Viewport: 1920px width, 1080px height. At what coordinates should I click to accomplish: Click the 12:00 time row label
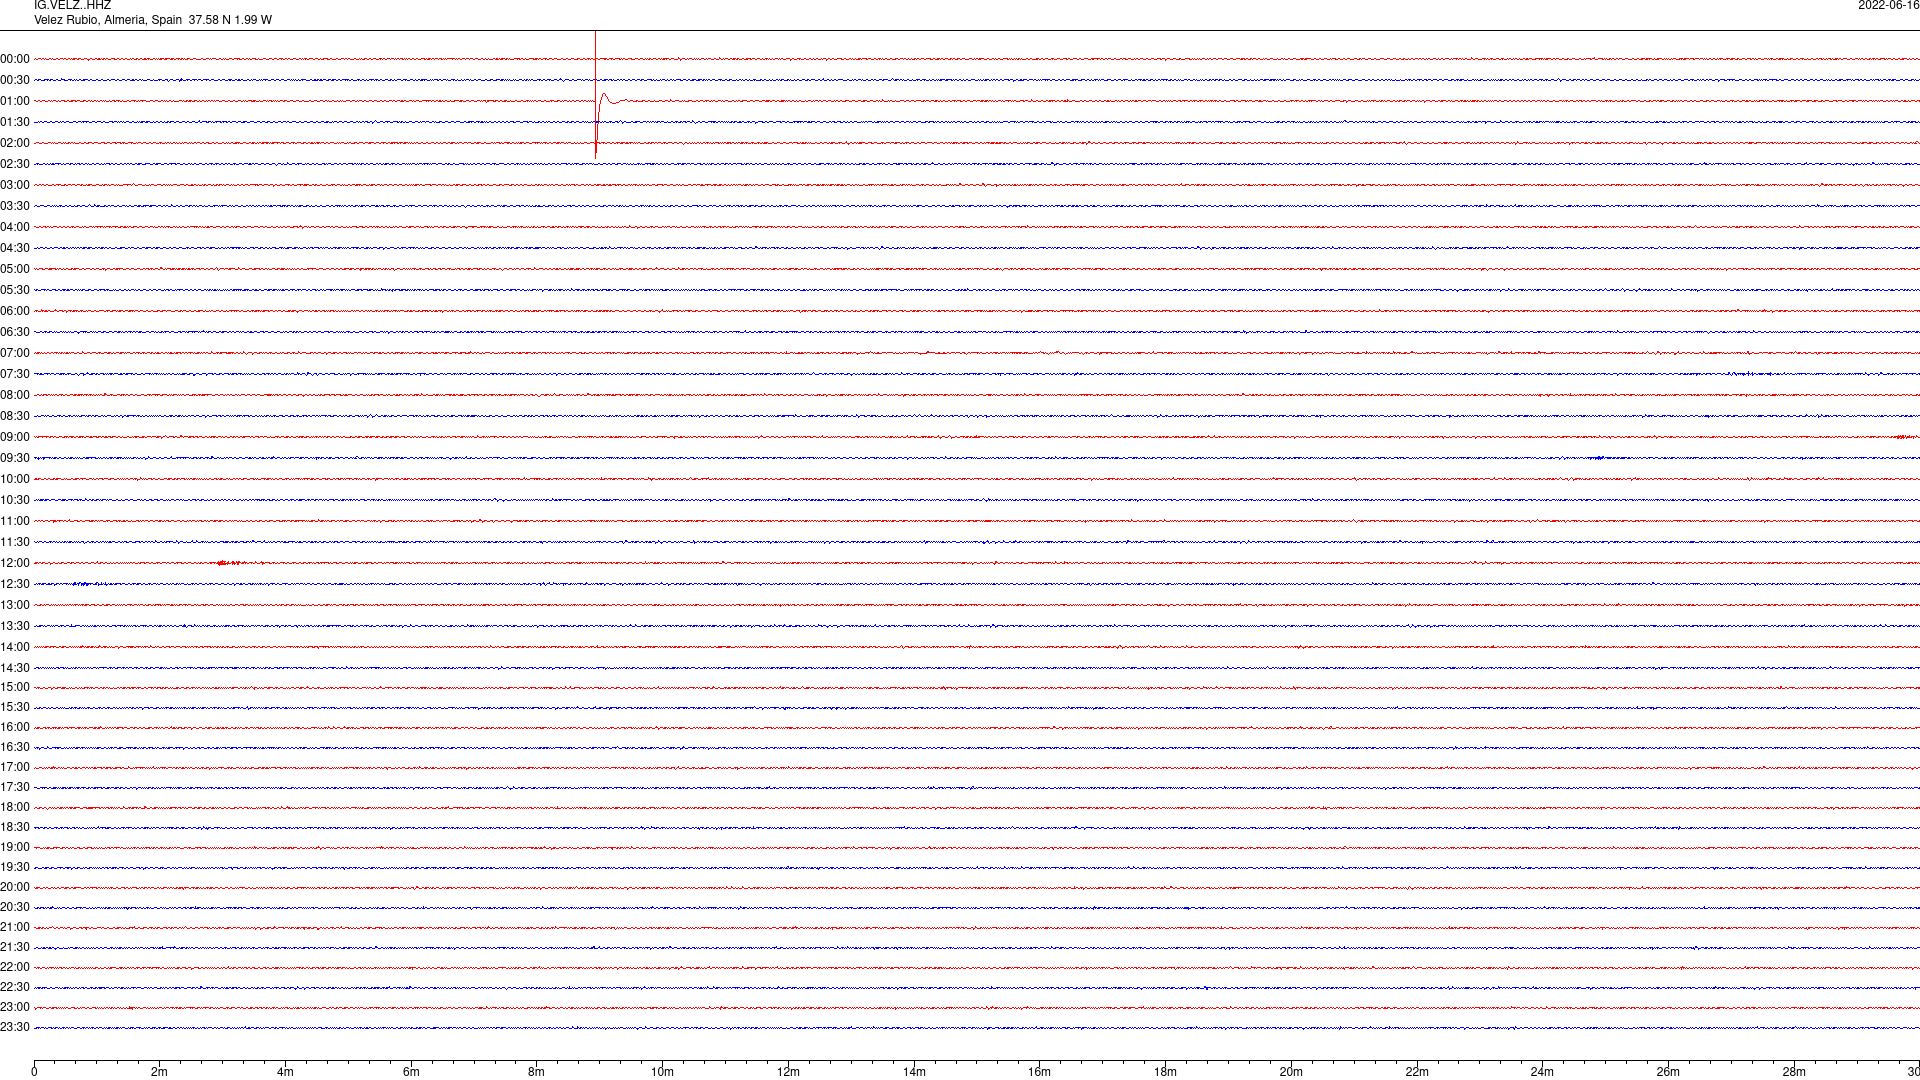[15, 563]
